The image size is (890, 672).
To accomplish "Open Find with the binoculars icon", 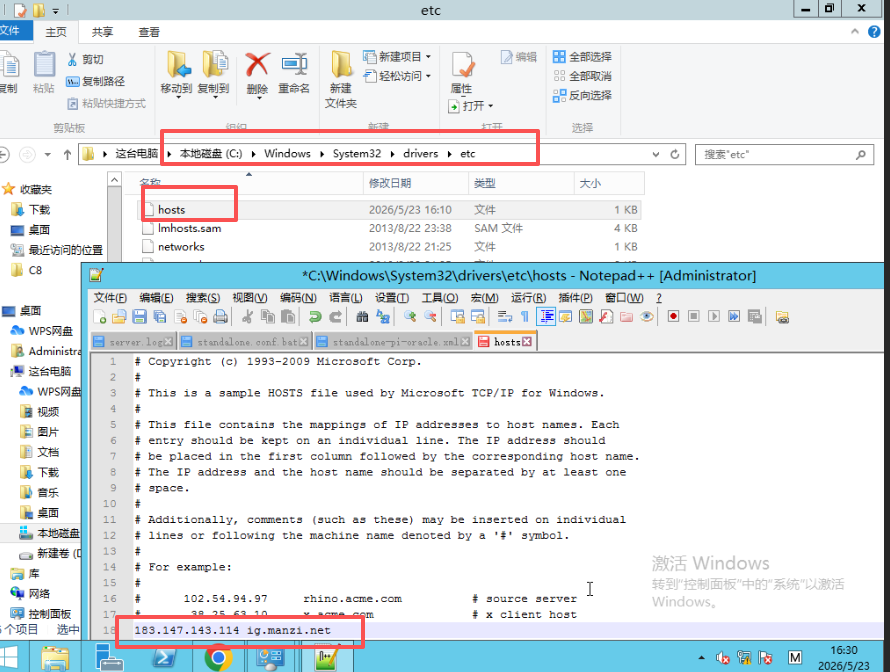I will (x=362, y=317).
